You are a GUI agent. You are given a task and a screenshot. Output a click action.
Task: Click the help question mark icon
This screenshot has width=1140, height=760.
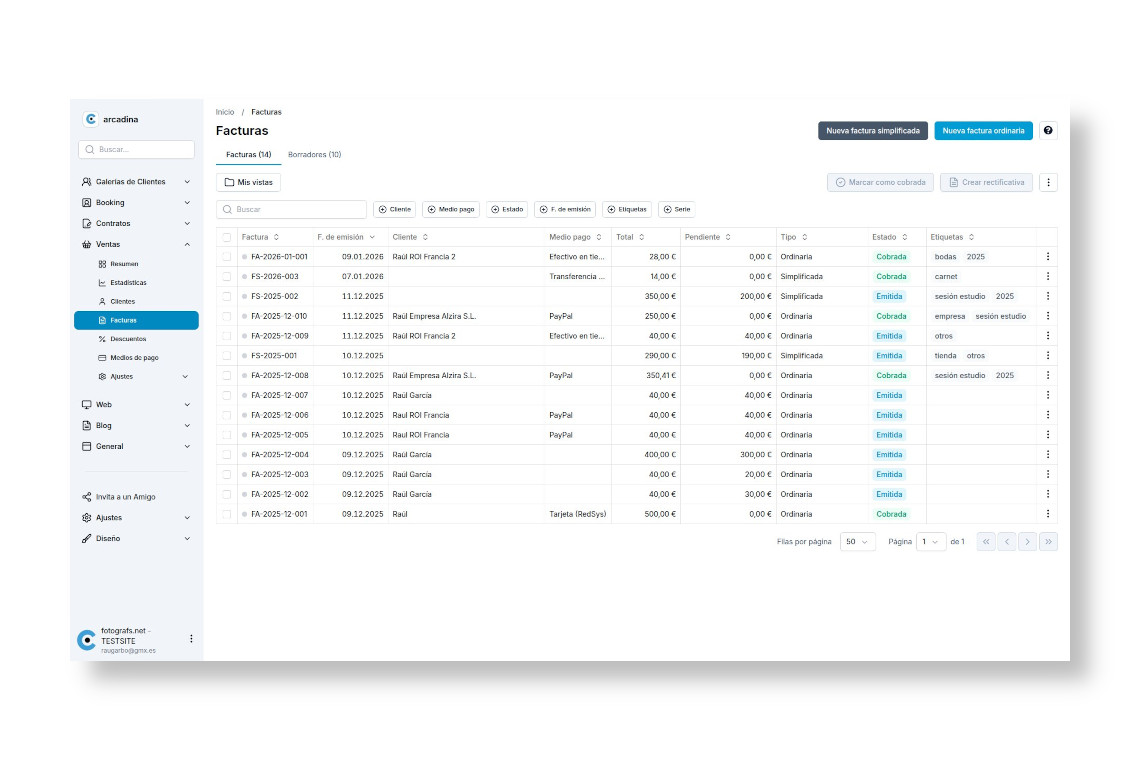tap(1048, 130)
